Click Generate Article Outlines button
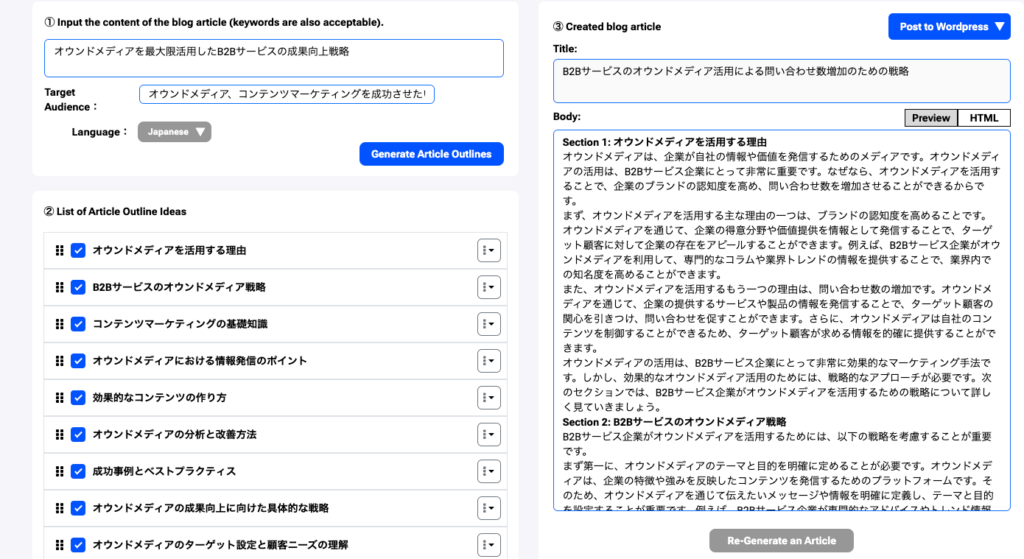Viewport: 1024px width, 559px height. click(x=431, y=154)
